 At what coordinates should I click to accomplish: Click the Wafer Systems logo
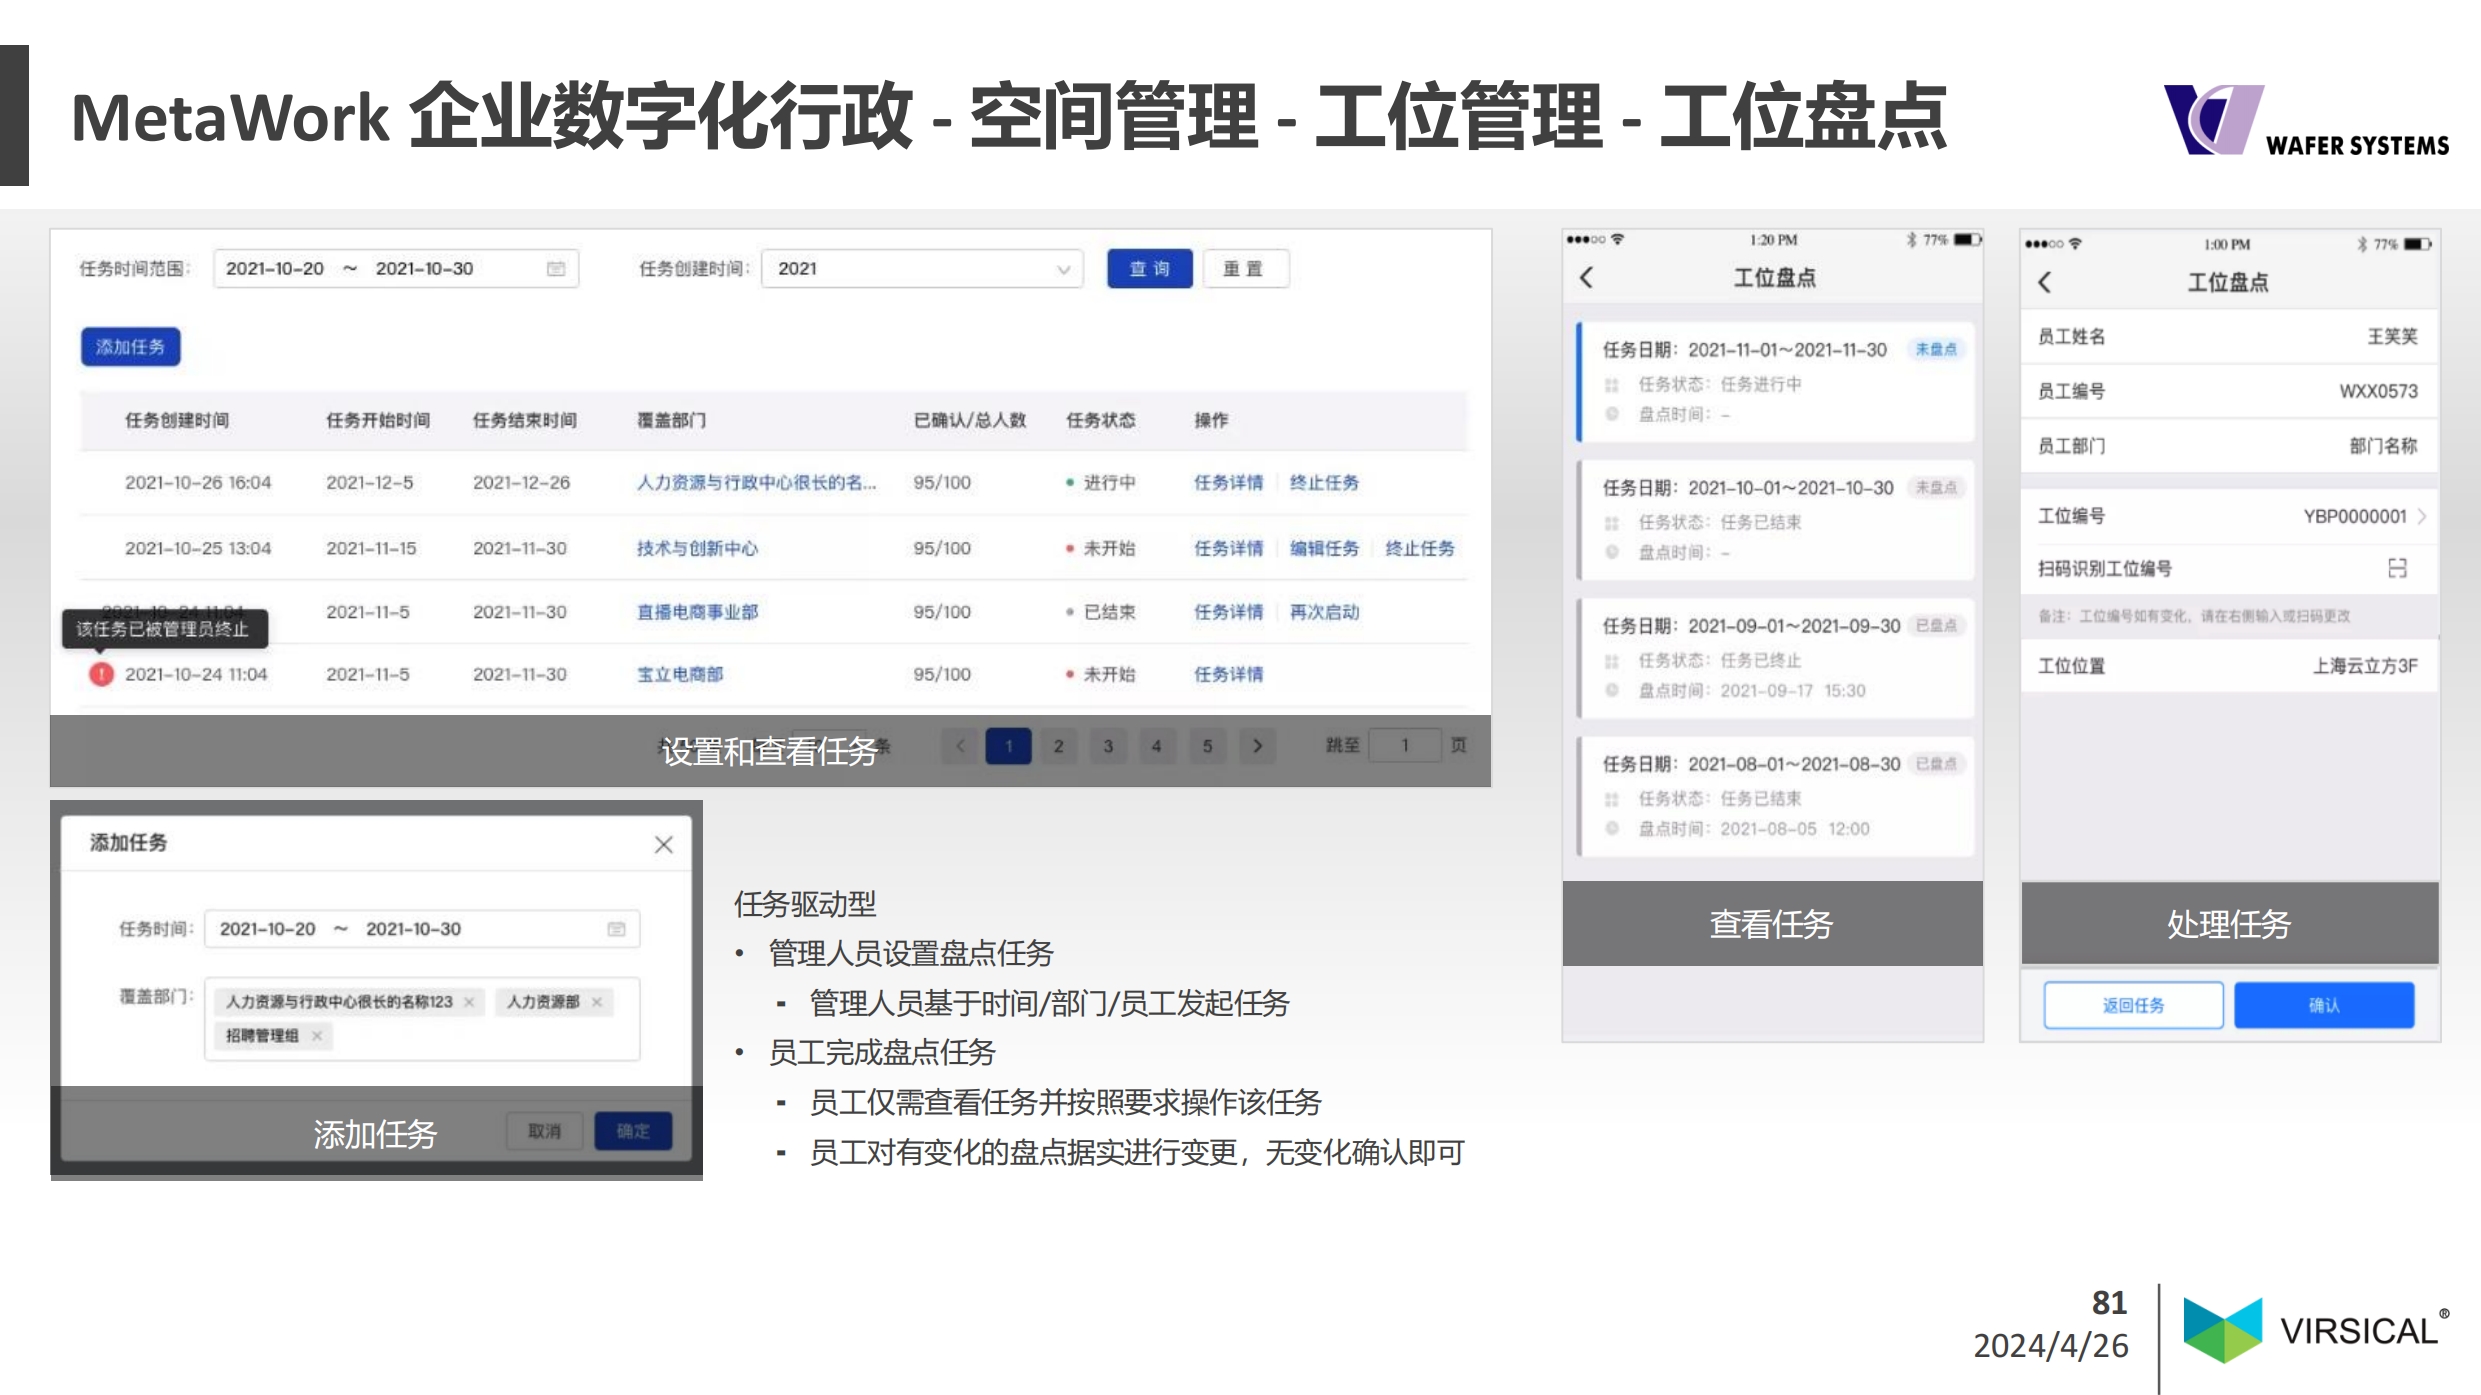click(2306, 121)
